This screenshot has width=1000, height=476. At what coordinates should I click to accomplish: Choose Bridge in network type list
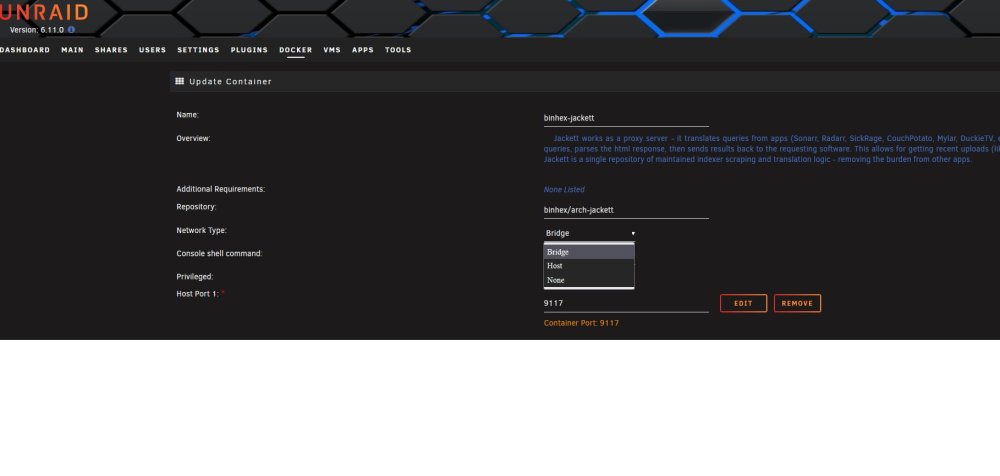[589, 252]
